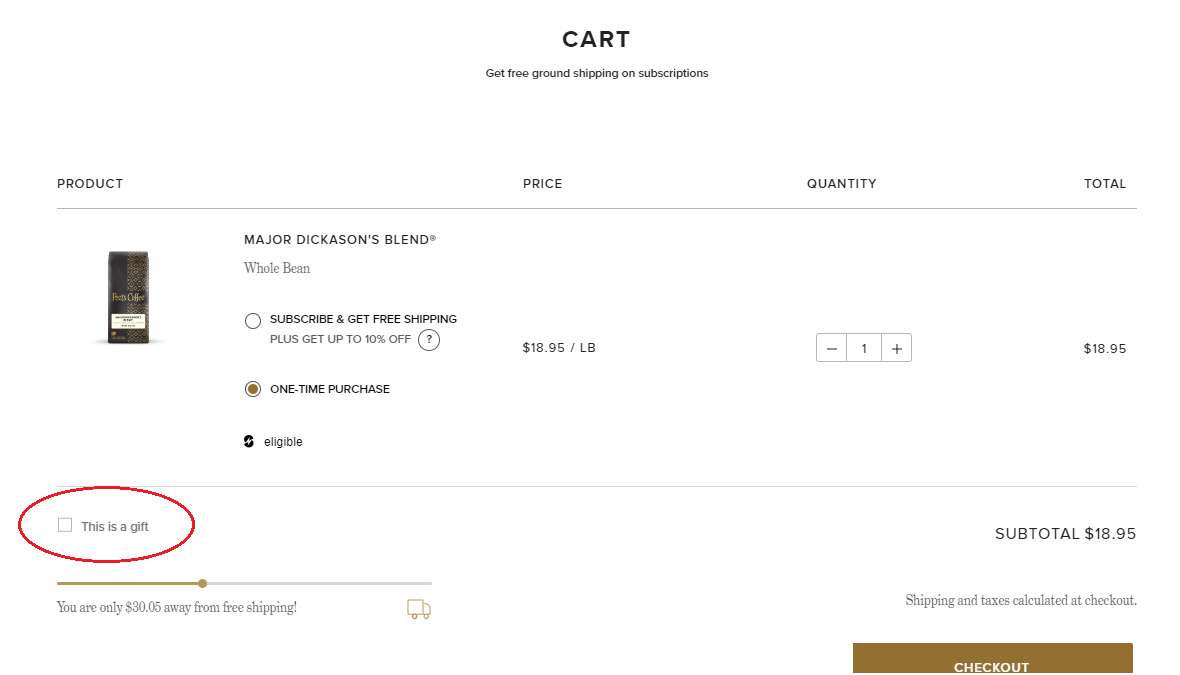
Task: Click the 'PLUS GET UP TO 10% OFF' text
Action: (341, 339)
